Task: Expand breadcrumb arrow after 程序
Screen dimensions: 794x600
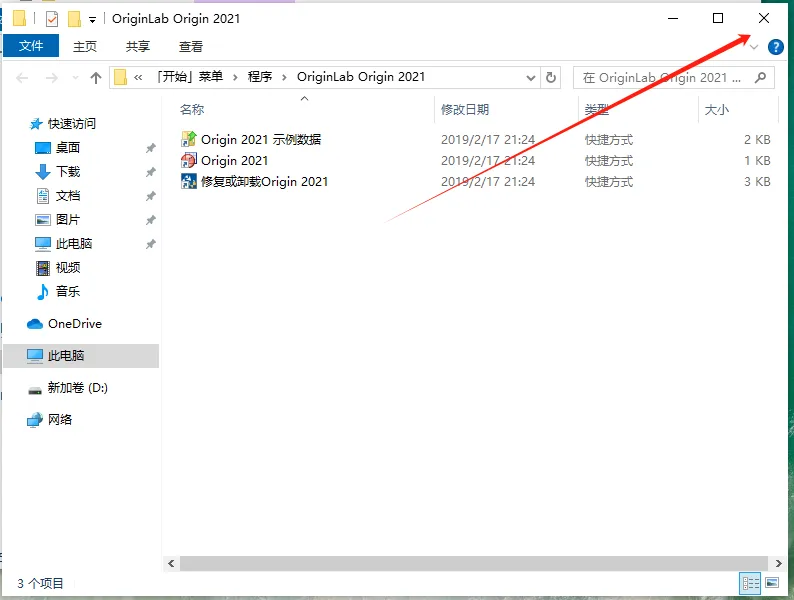Action: point(284,77)
